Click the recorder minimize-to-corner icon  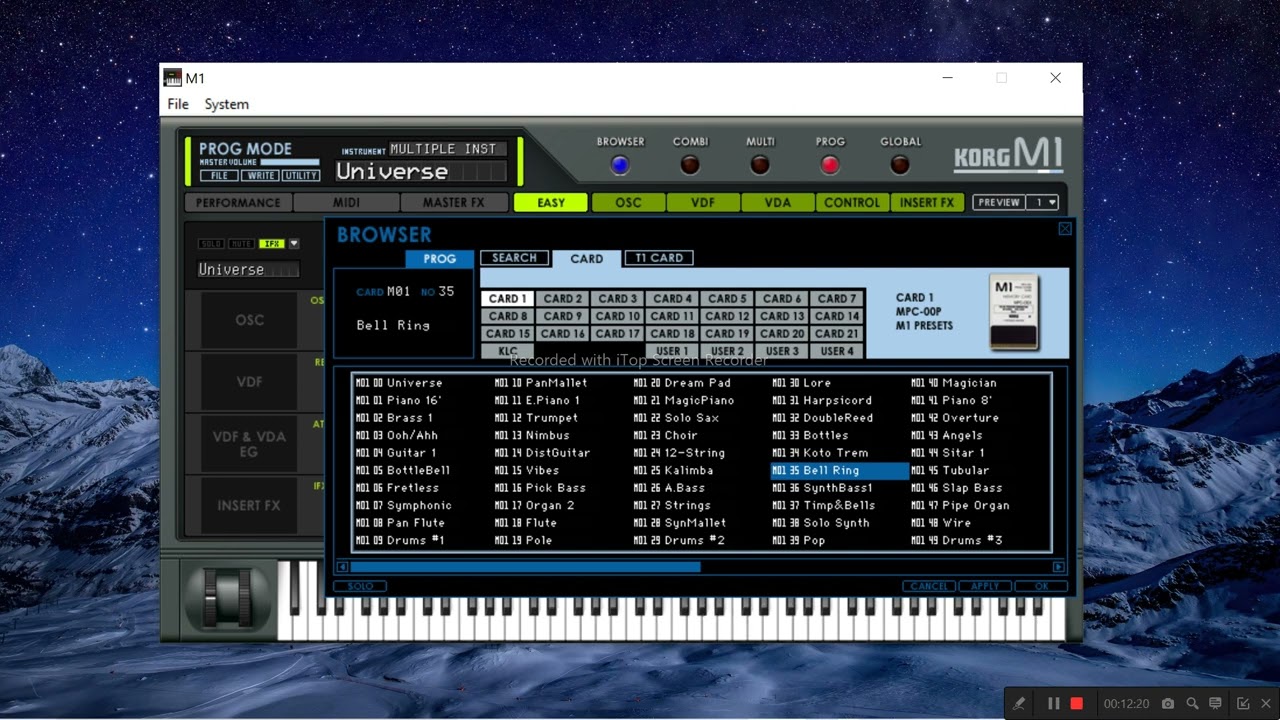(1243, 704)
